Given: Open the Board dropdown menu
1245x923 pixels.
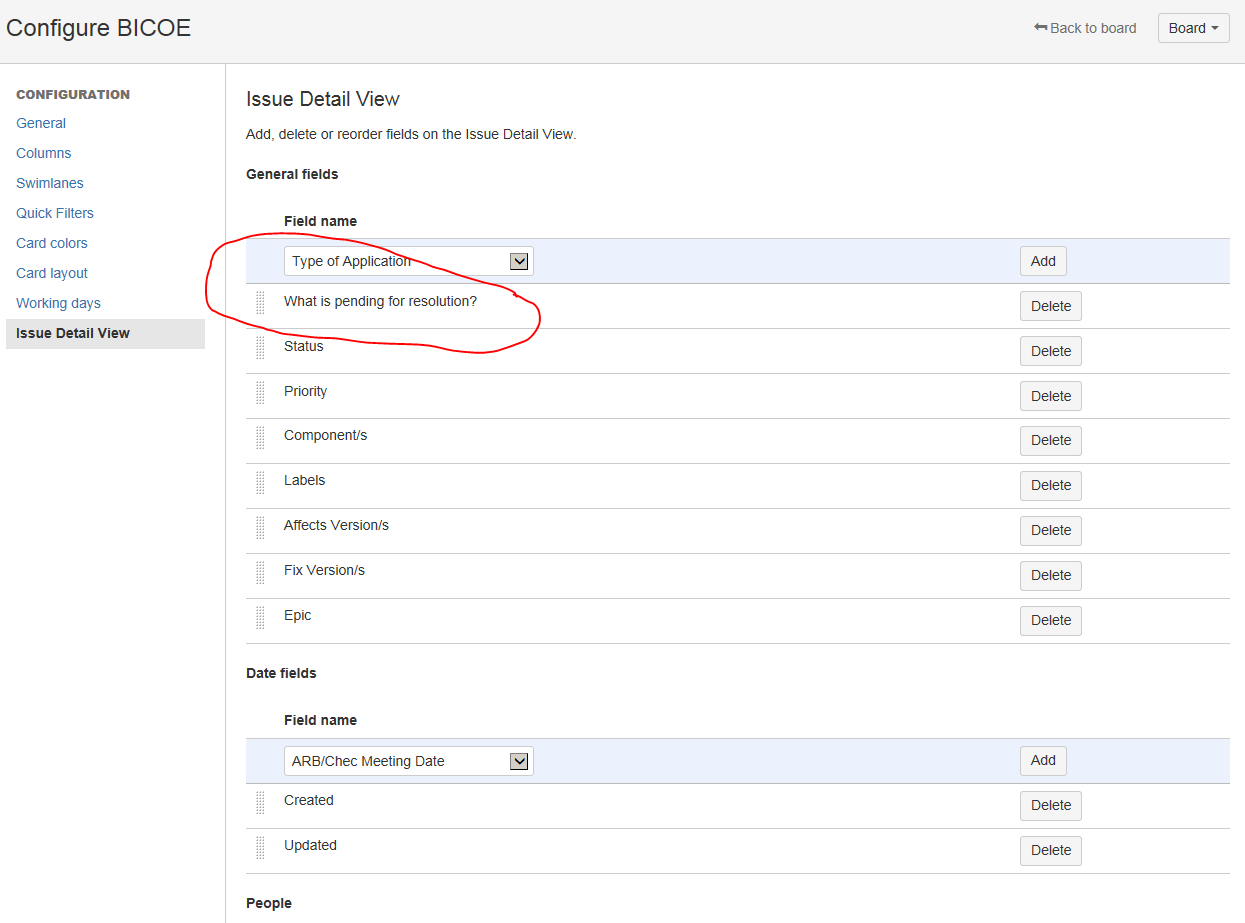Looking at the screenshot, I should tap(1193, 28).
